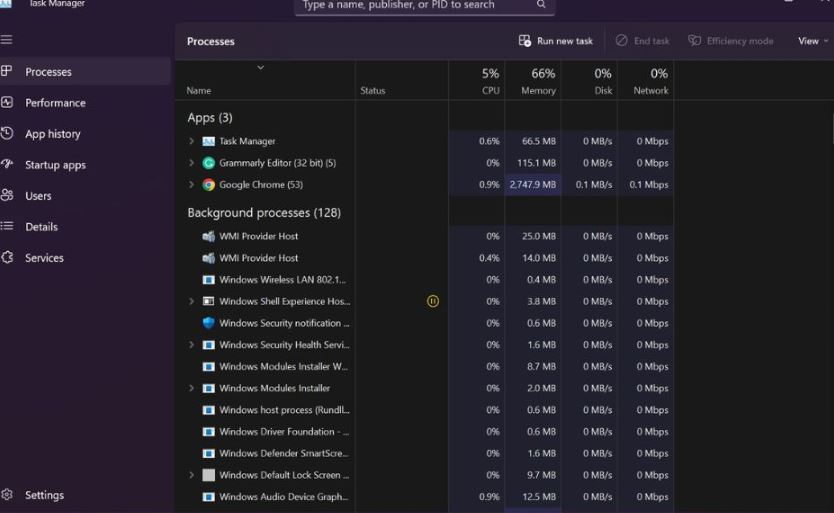Click Windows Wireless LAN process icon
Screen dimensions: 834x513
[x=208, y=280]
